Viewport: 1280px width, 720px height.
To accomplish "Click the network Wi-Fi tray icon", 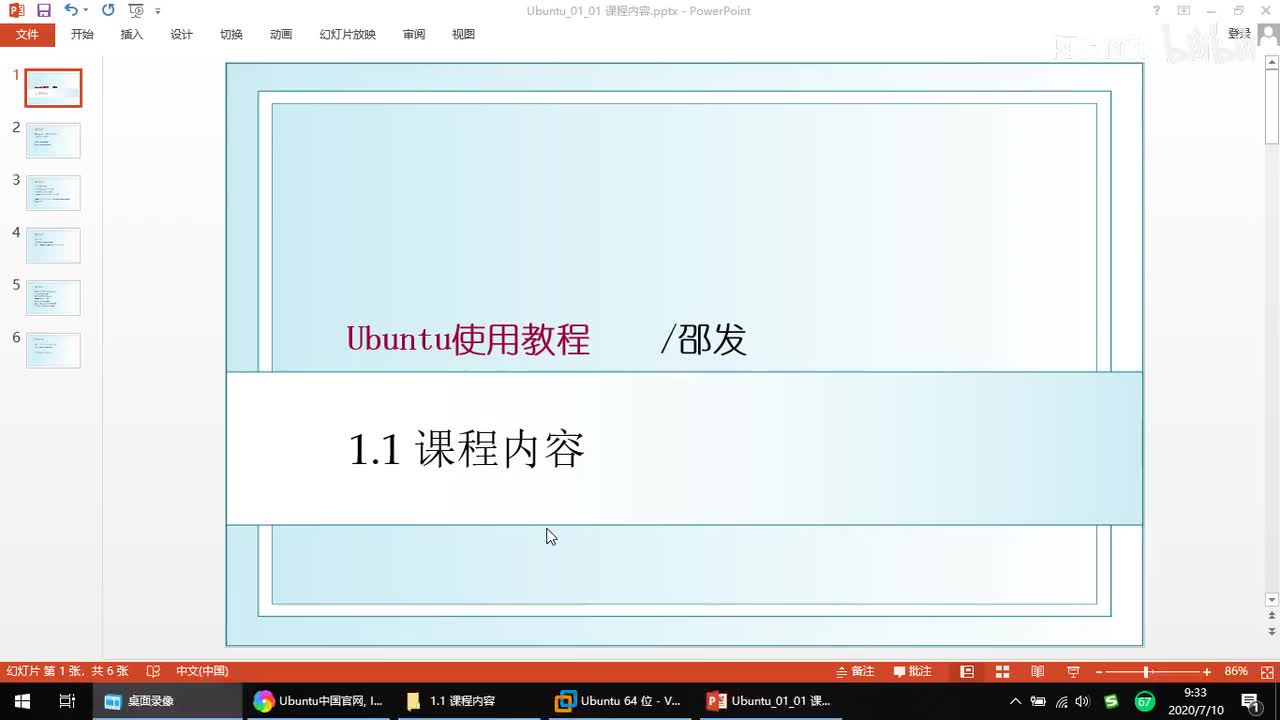I will coord(1062,701).
